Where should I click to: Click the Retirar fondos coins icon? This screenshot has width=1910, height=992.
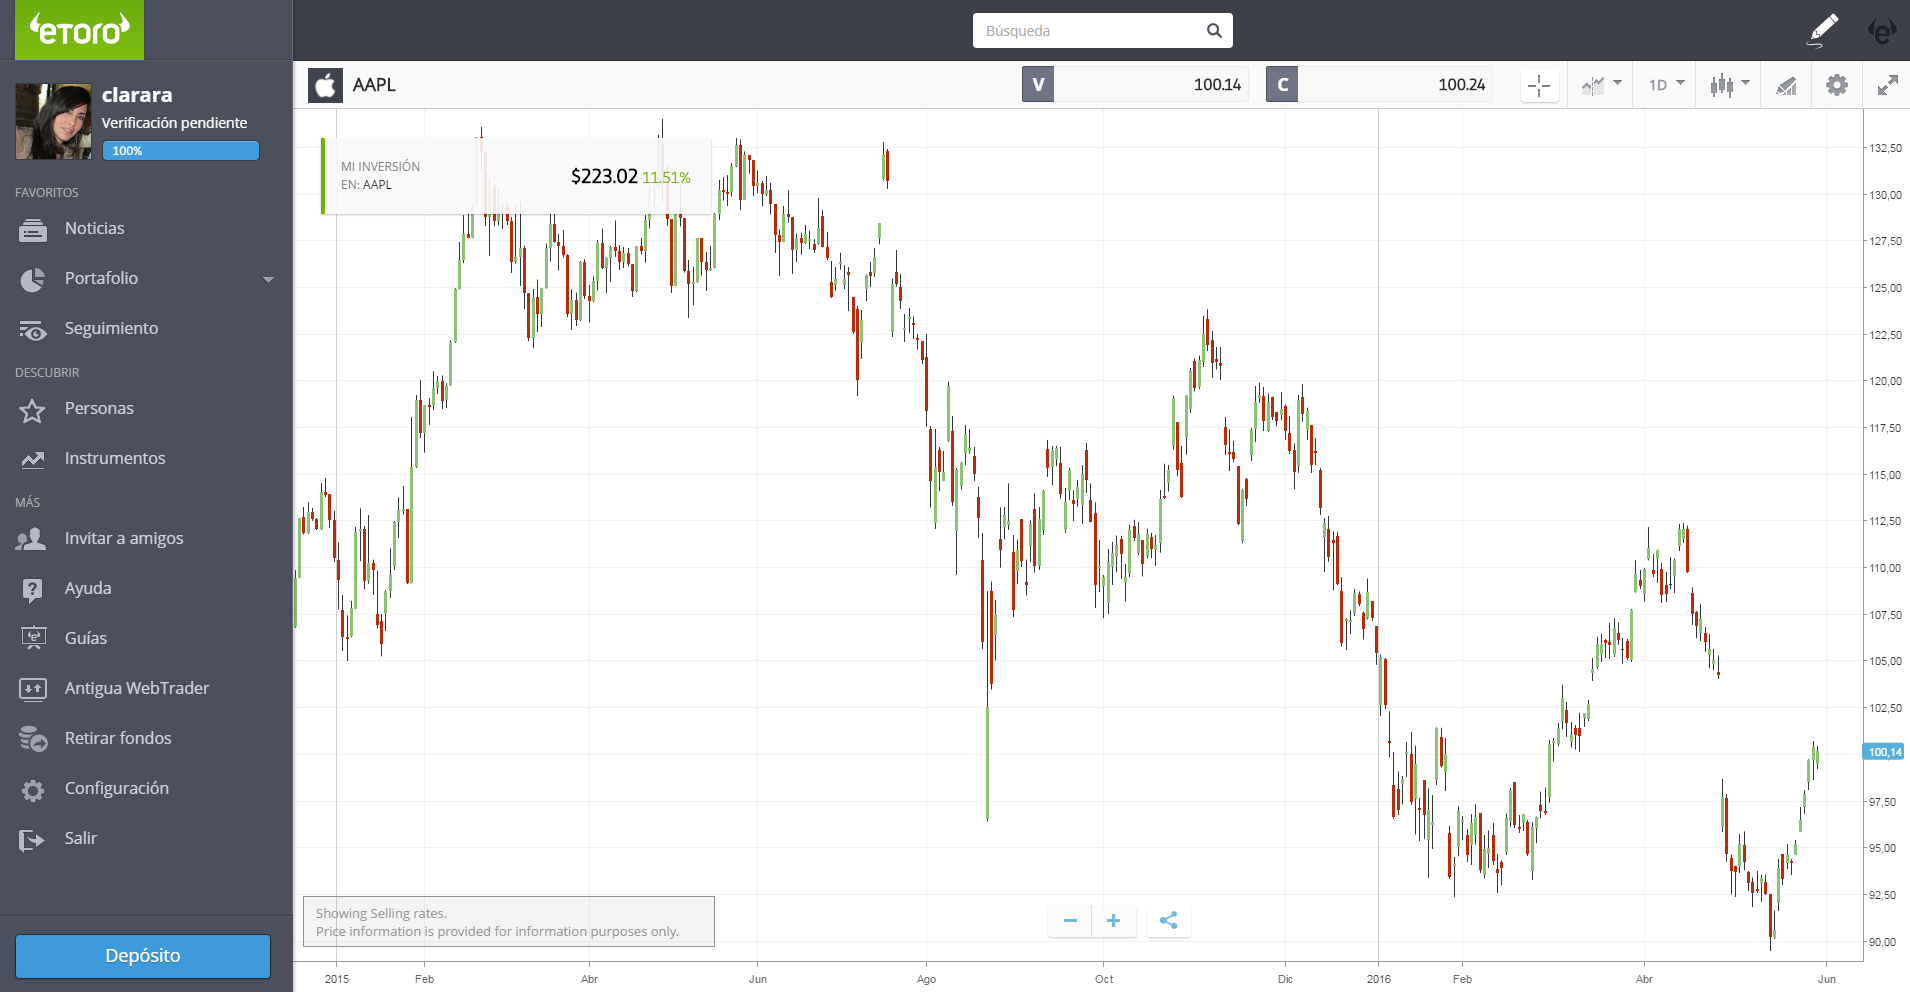click(33, 739)
